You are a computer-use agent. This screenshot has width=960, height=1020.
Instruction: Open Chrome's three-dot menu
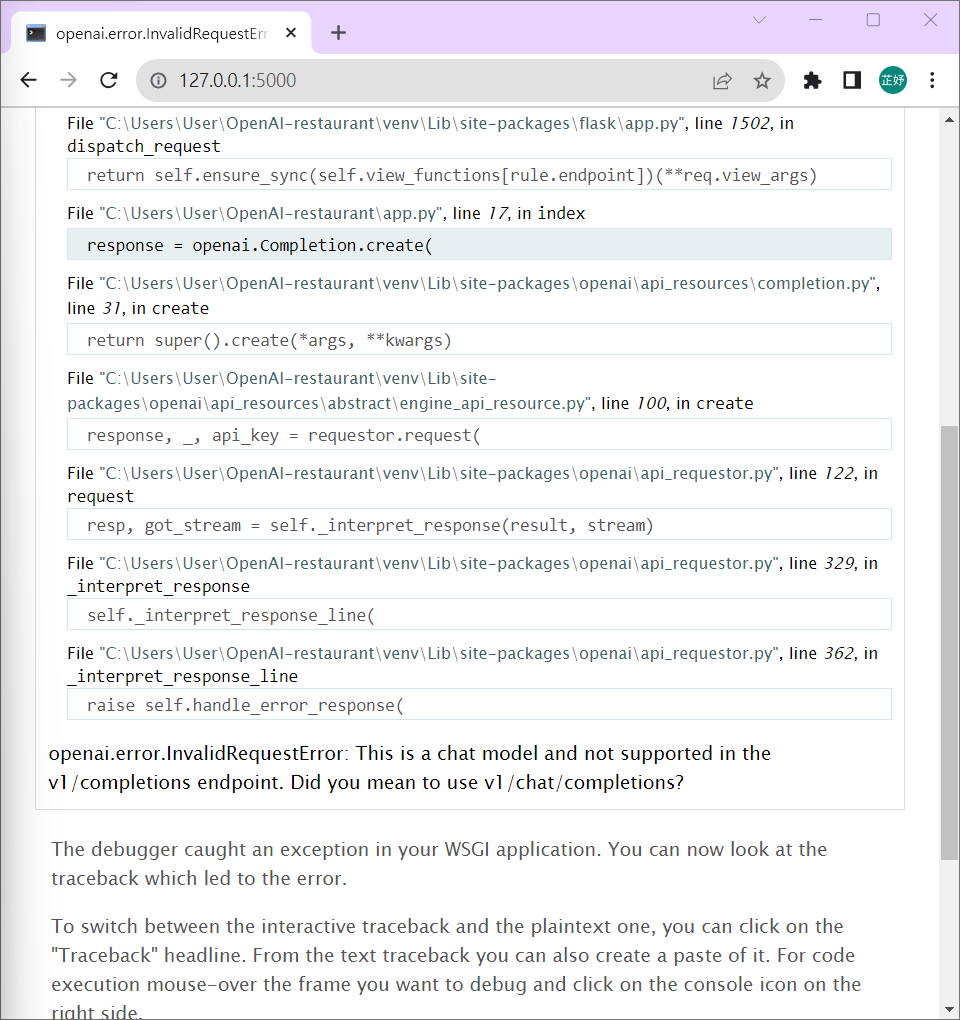point(932,80)
